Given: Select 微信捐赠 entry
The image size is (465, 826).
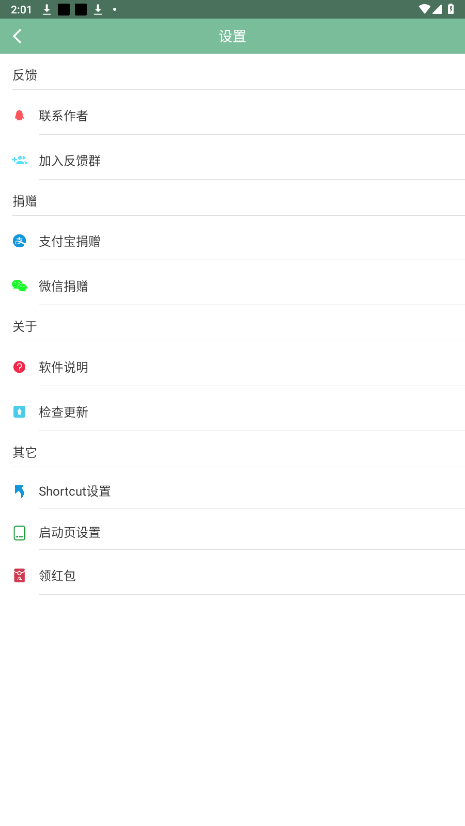Looking at the screenshot, I should (232, 286).
